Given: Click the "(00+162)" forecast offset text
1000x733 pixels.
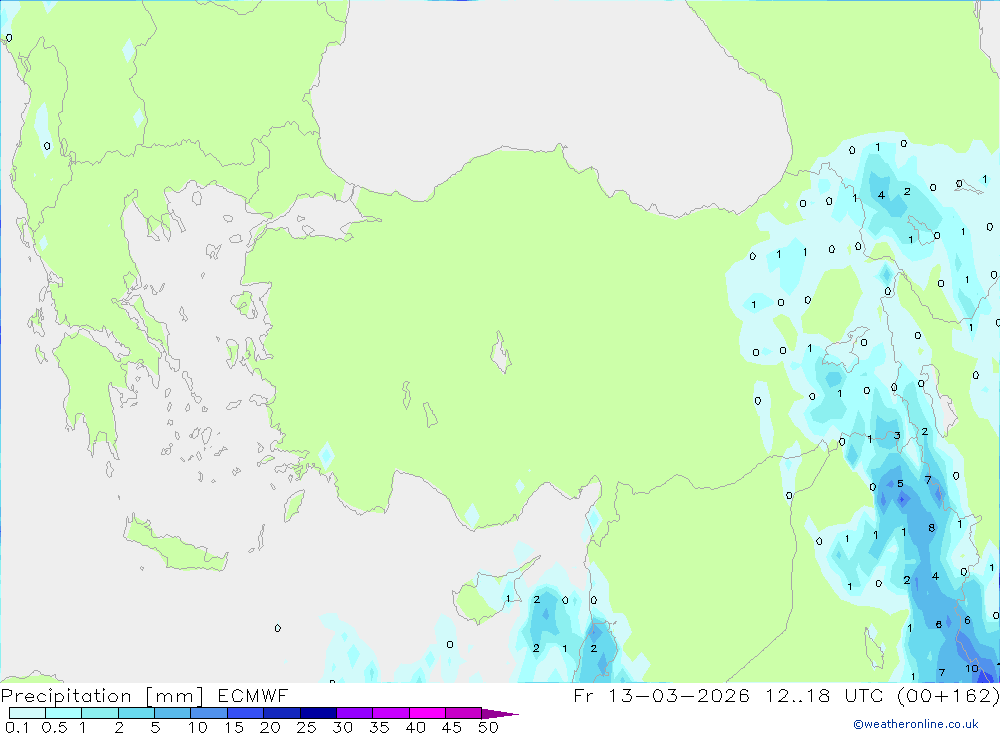Looking at the screenshot, I should 948,695.
